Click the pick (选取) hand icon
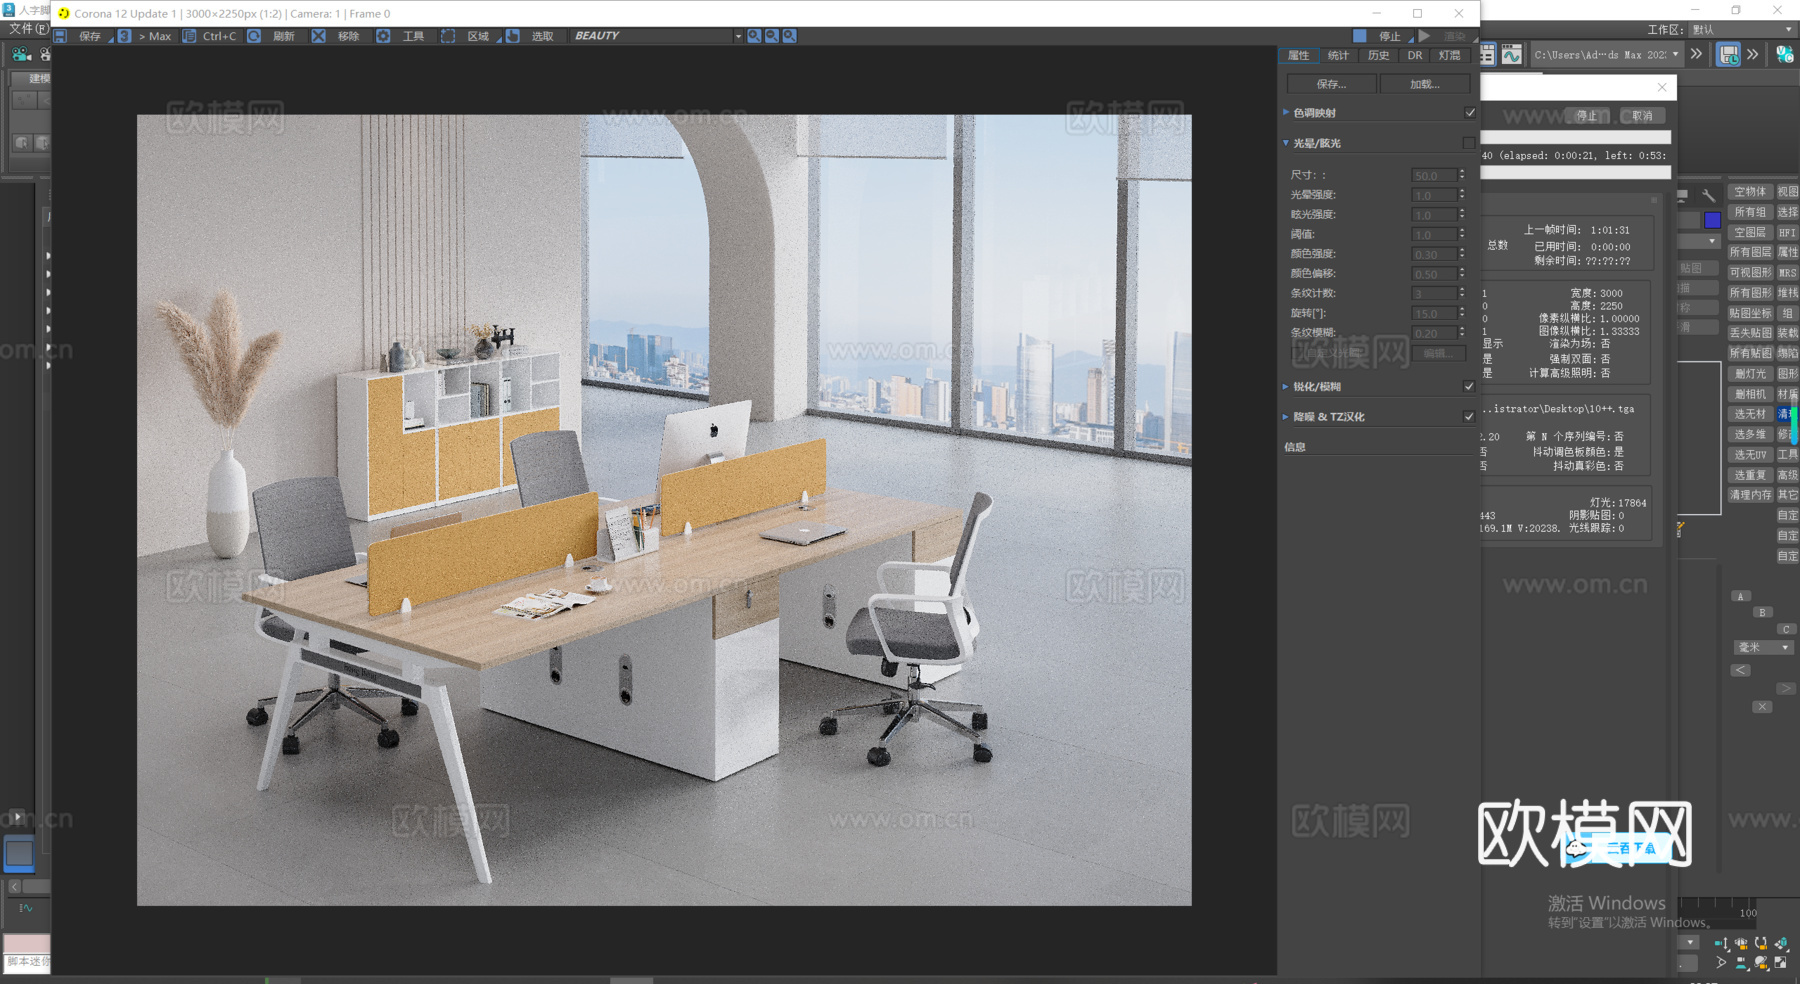Viewport: 1800px width, 984px height. pos(512,36)
